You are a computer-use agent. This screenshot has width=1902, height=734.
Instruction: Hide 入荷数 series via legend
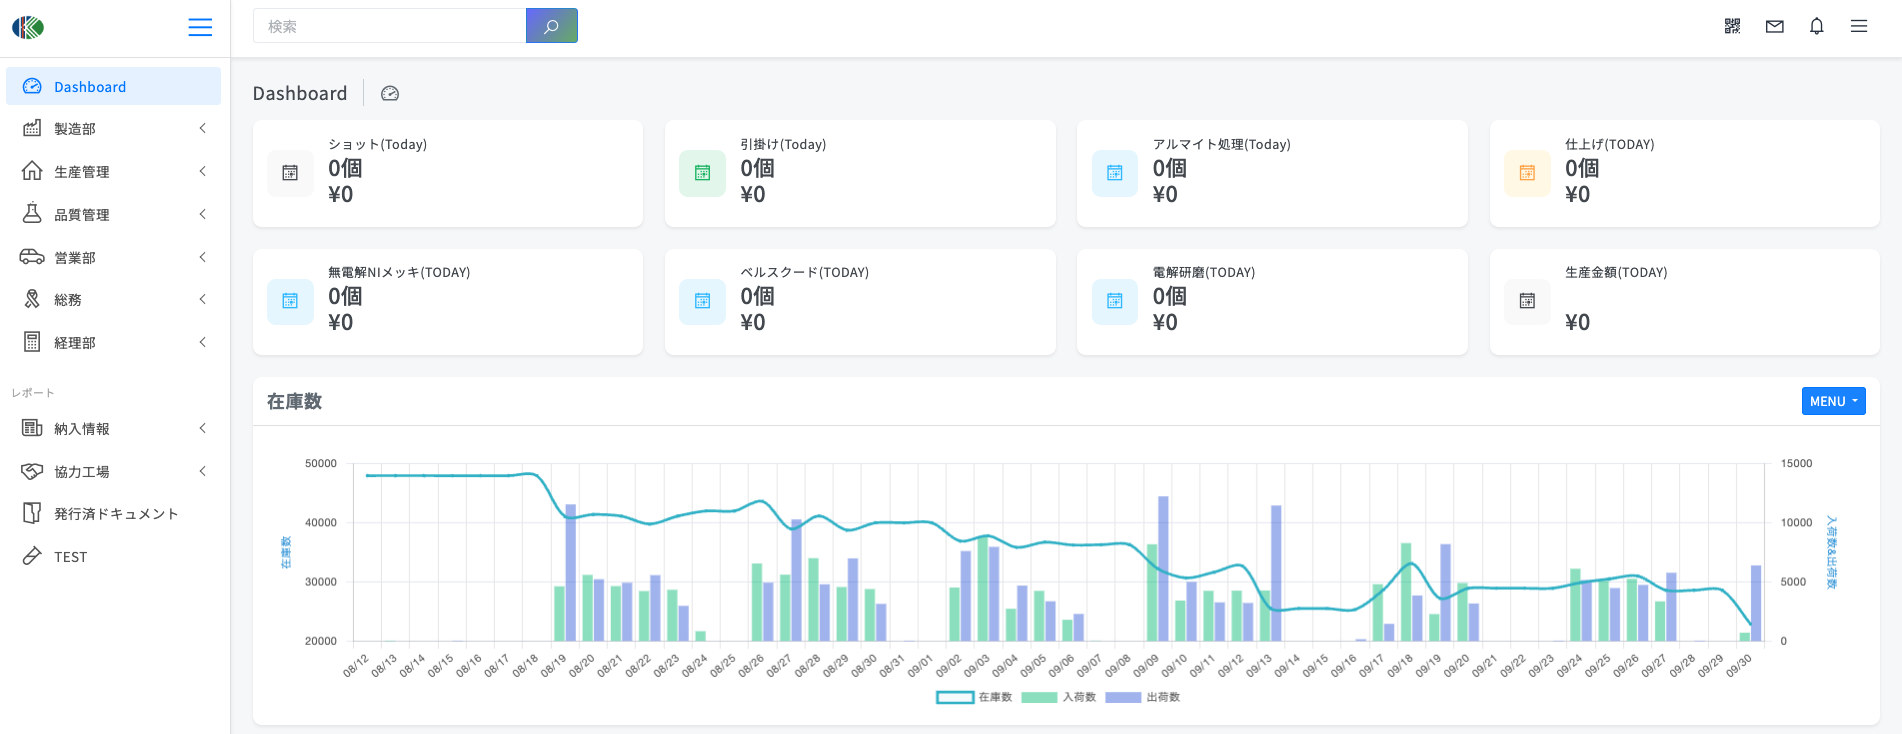pos(1039,697)
